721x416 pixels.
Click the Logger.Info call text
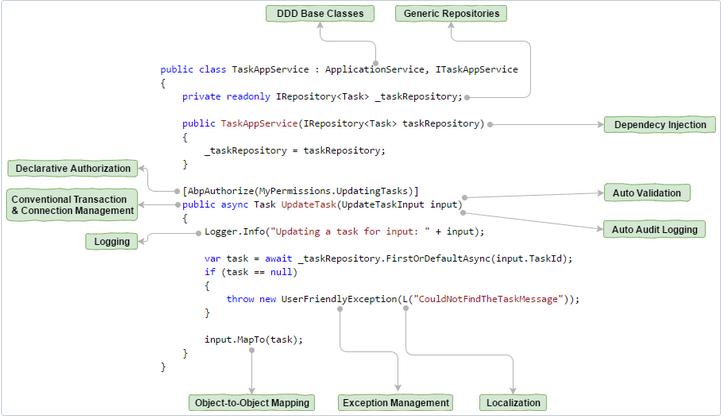click(x=235, y=232)
